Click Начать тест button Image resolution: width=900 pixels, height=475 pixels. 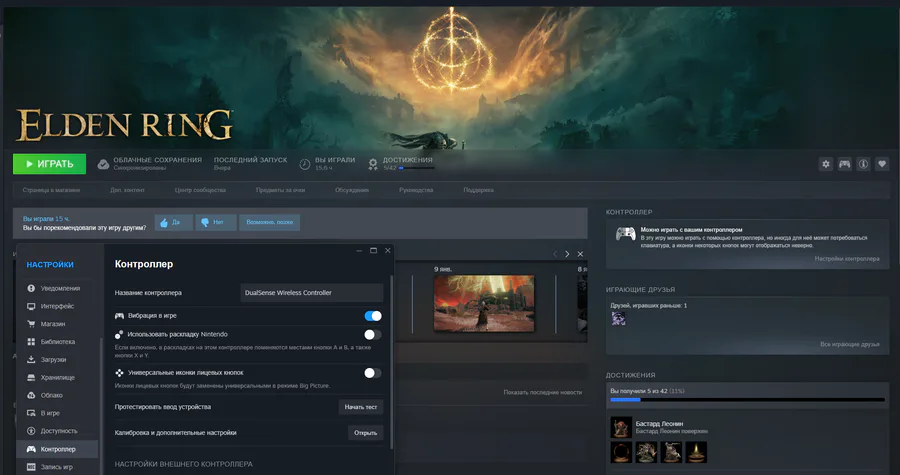(360, 407)
